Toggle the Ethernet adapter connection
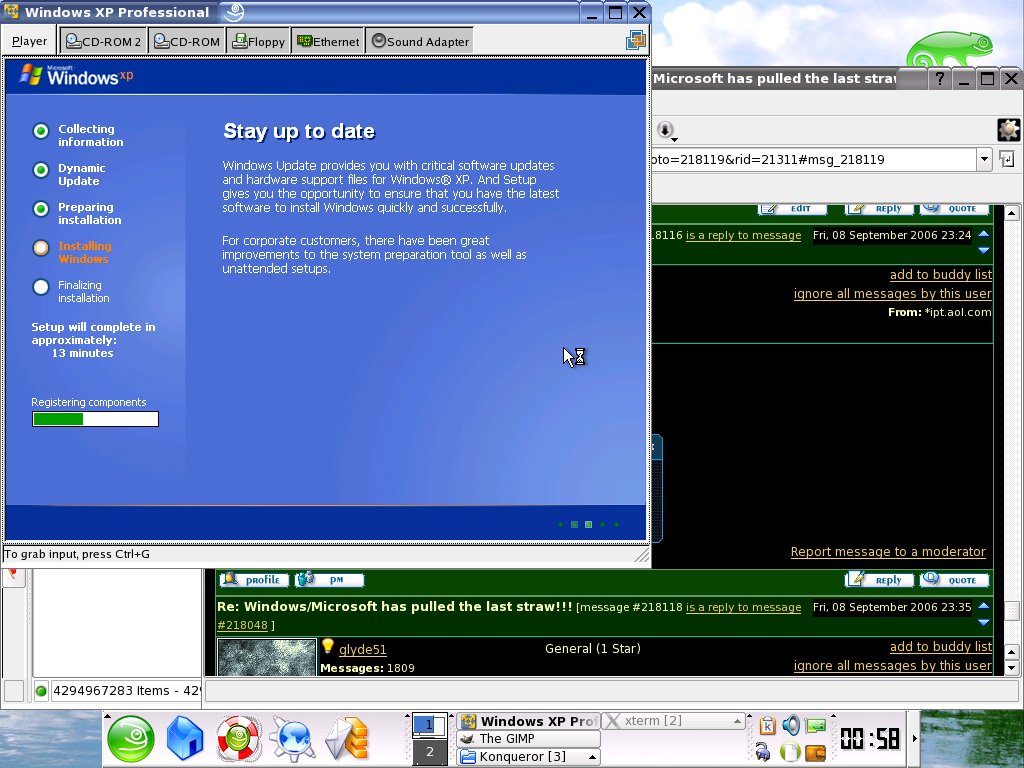1024x768 pixels. [328, 41]
